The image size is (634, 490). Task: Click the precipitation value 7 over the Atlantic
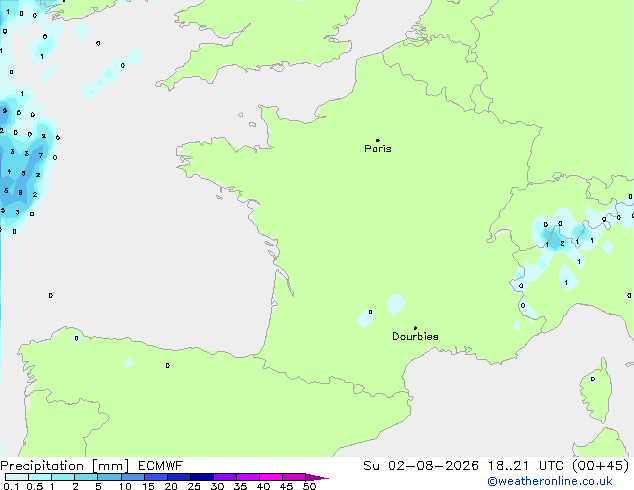41,155
